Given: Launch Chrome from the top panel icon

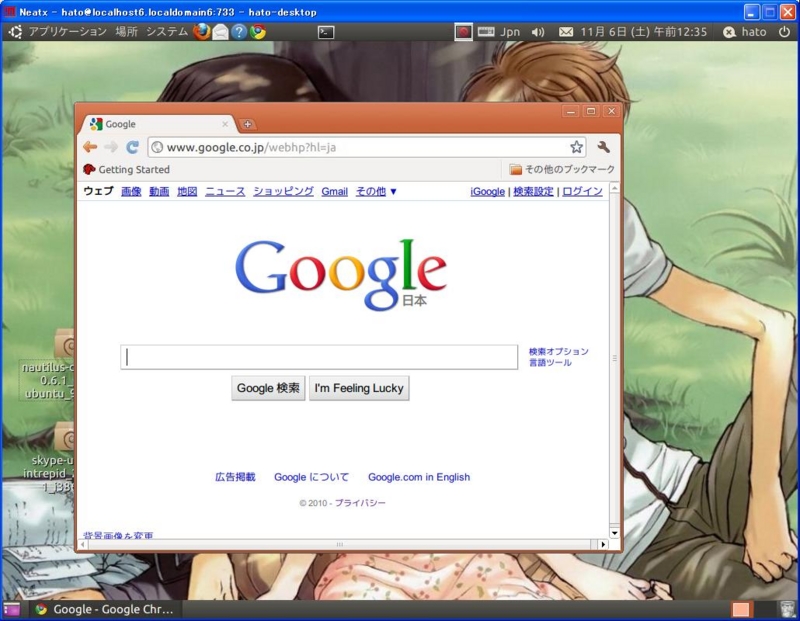Looking at the screenshot, I should [258, 32].
